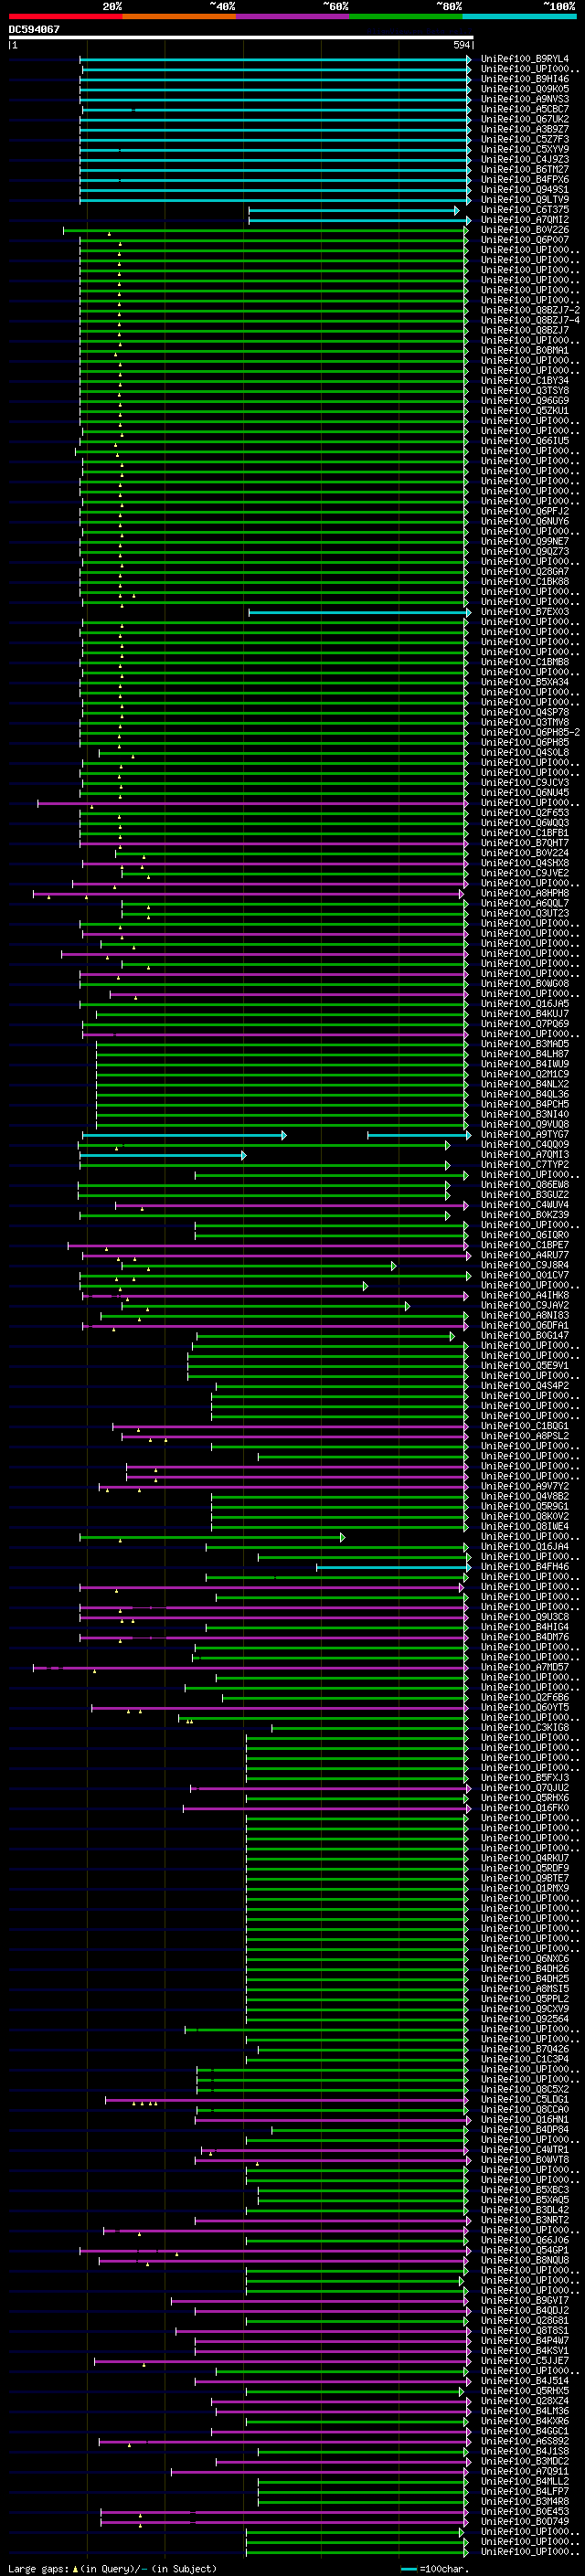Click hit UniRef100_Q949S1
The width and height of the screenshot is (585, 2576).
point(525,190)
